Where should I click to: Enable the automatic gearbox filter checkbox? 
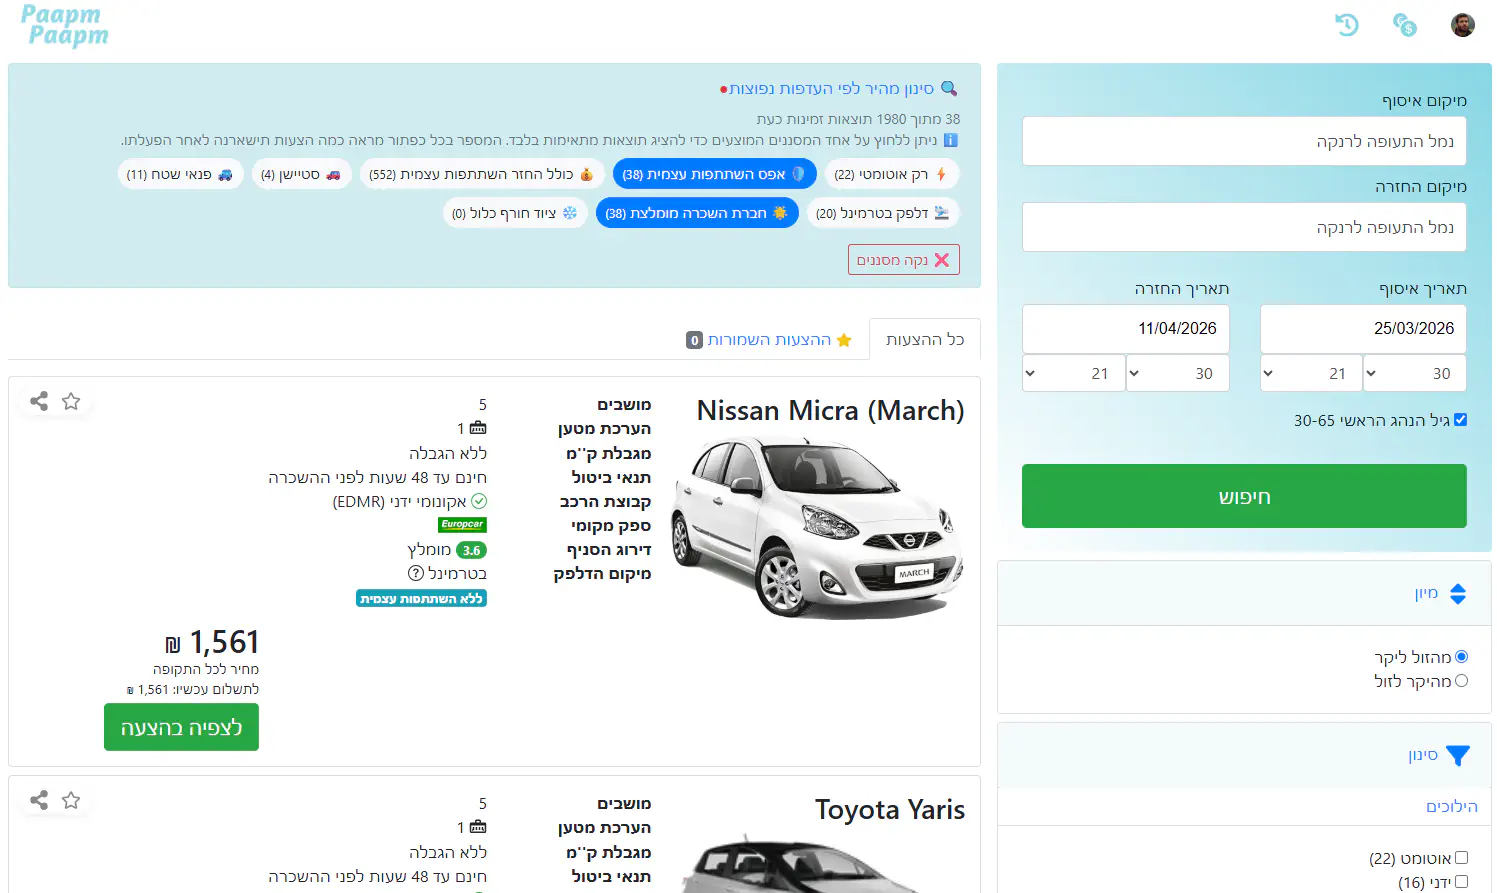coord(1461,858)
